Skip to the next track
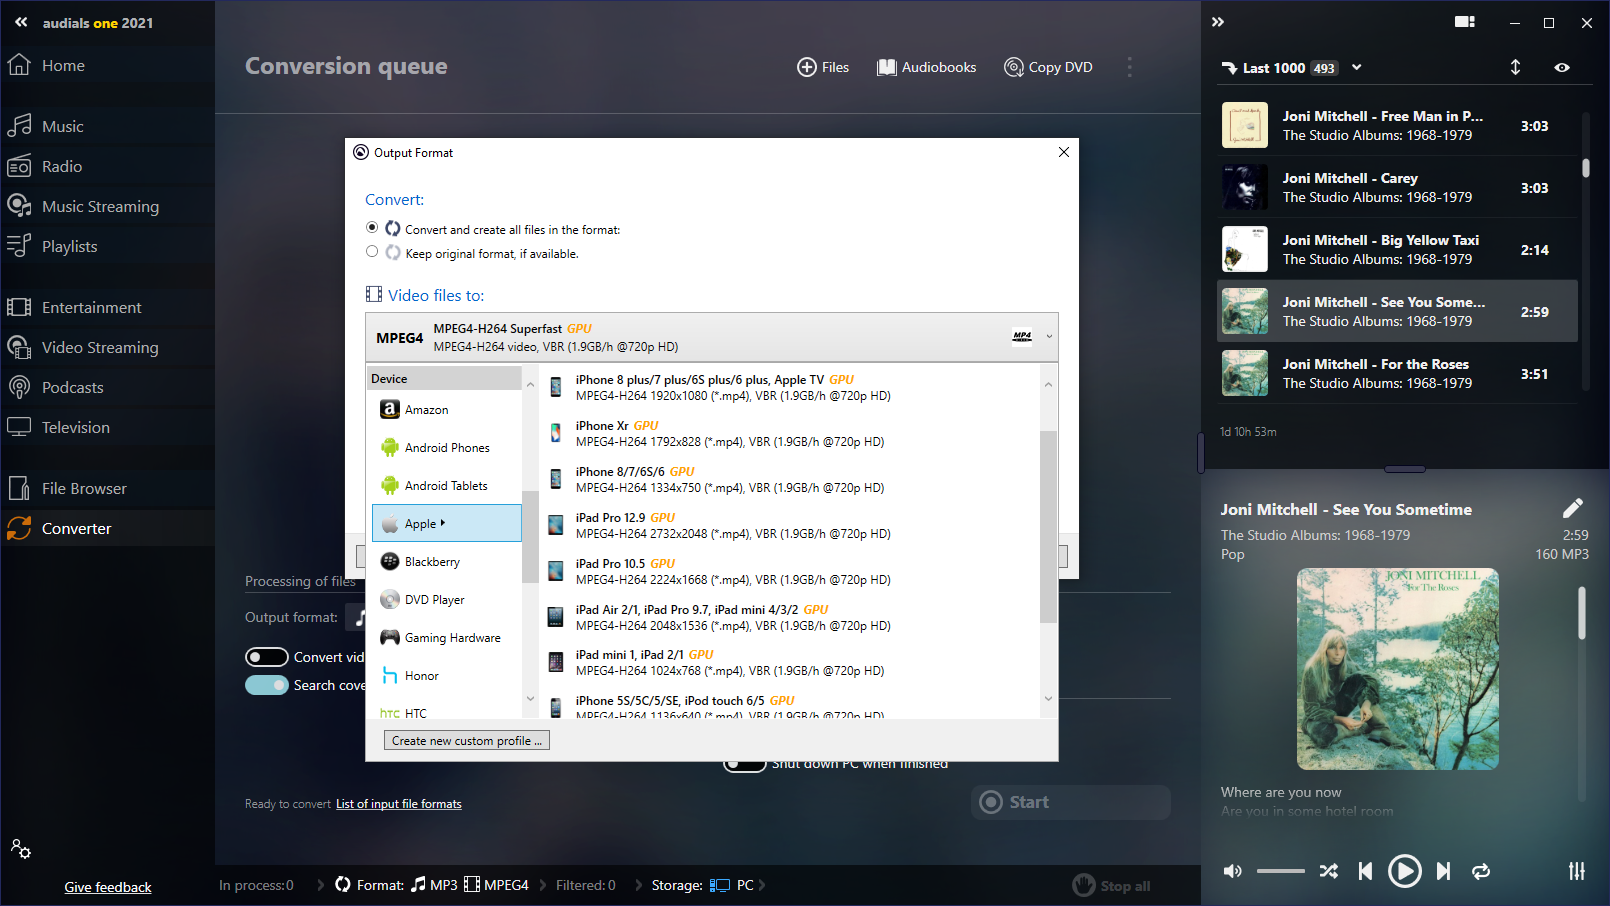 coord(1443,871)
